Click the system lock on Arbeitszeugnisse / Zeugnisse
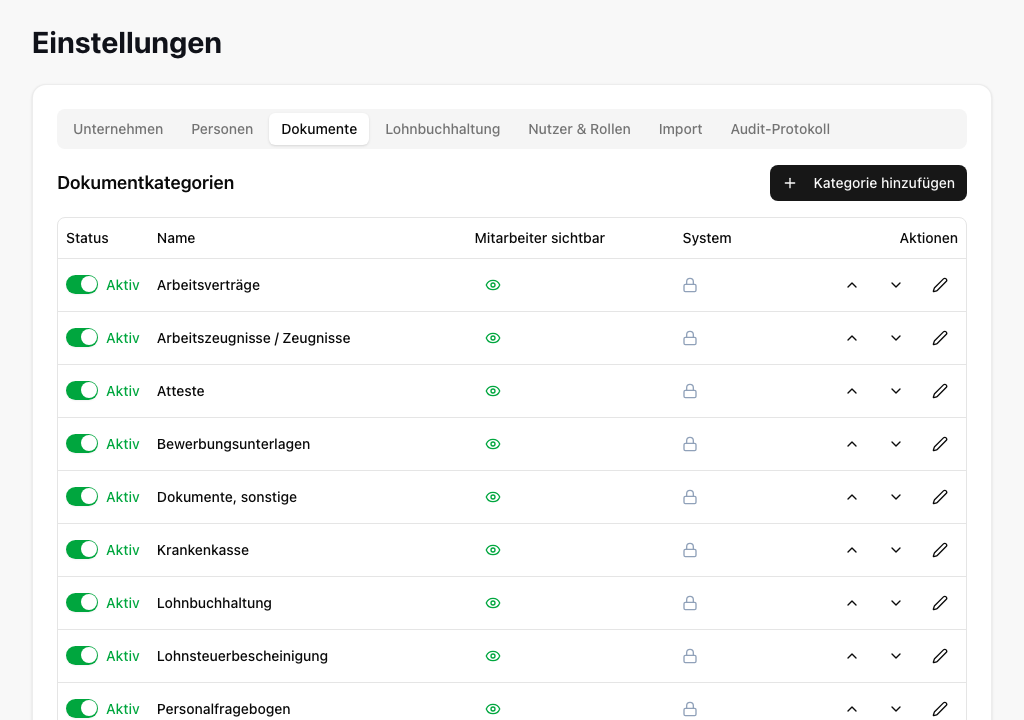 click(x=690, y=338)
